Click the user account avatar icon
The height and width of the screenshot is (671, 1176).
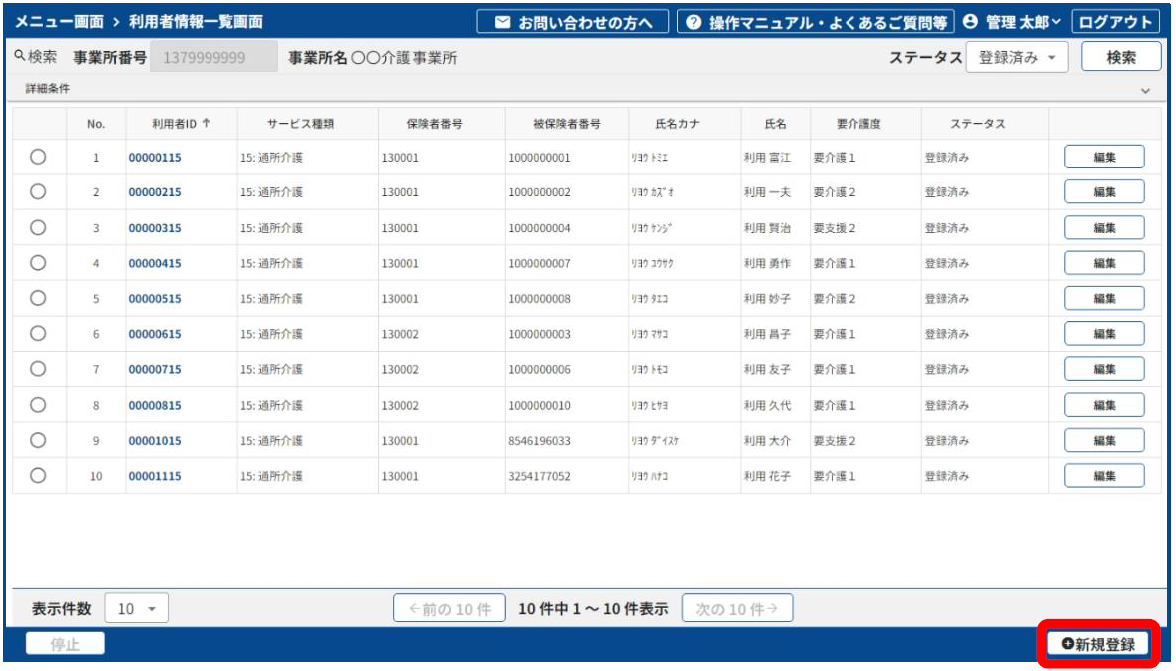pyautogui.click(x=970, y=22)
